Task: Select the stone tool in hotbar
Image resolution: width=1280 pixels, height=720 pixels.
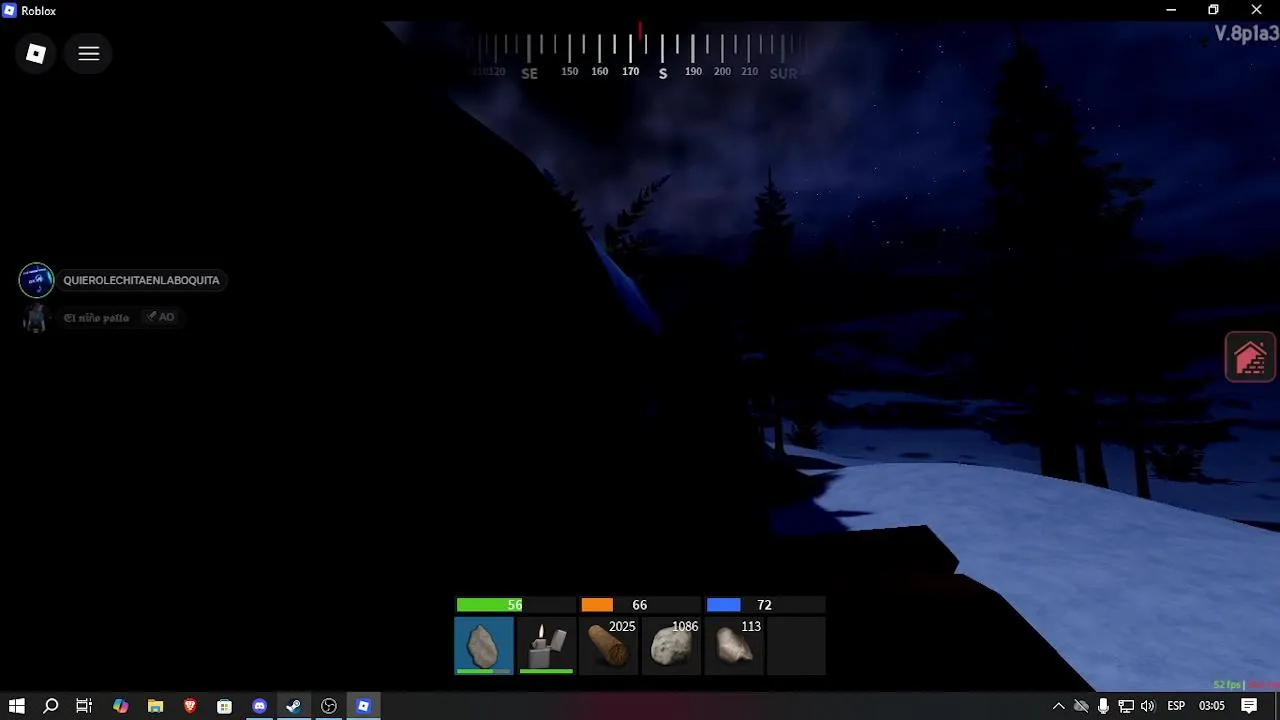Action: [484, 645]
